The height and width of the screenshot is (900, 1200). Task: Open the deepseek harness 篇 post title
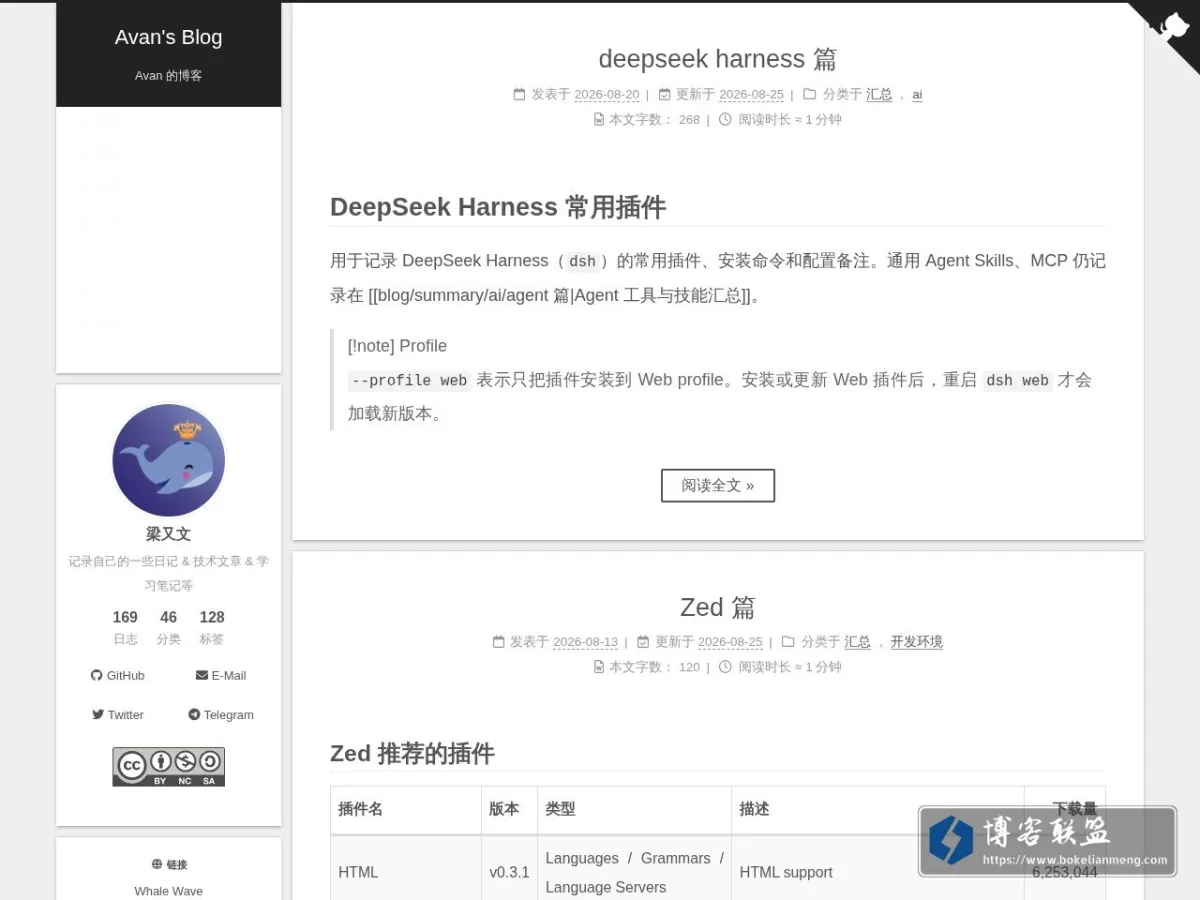[x=718, y=59]
